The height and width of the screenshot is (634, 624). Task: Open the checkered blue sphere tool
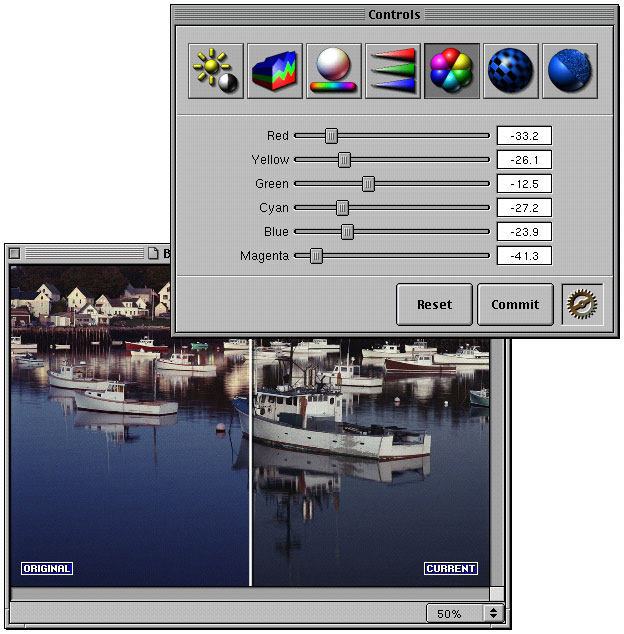[x=511, y=71]
